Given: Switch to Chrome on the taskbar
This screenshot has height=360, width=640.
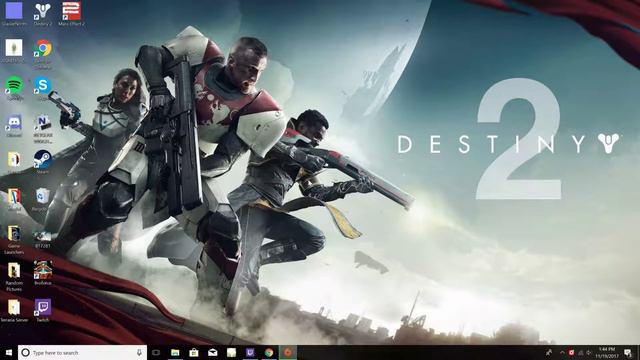Looking at the screenshot, I should [x=269, y=353].
